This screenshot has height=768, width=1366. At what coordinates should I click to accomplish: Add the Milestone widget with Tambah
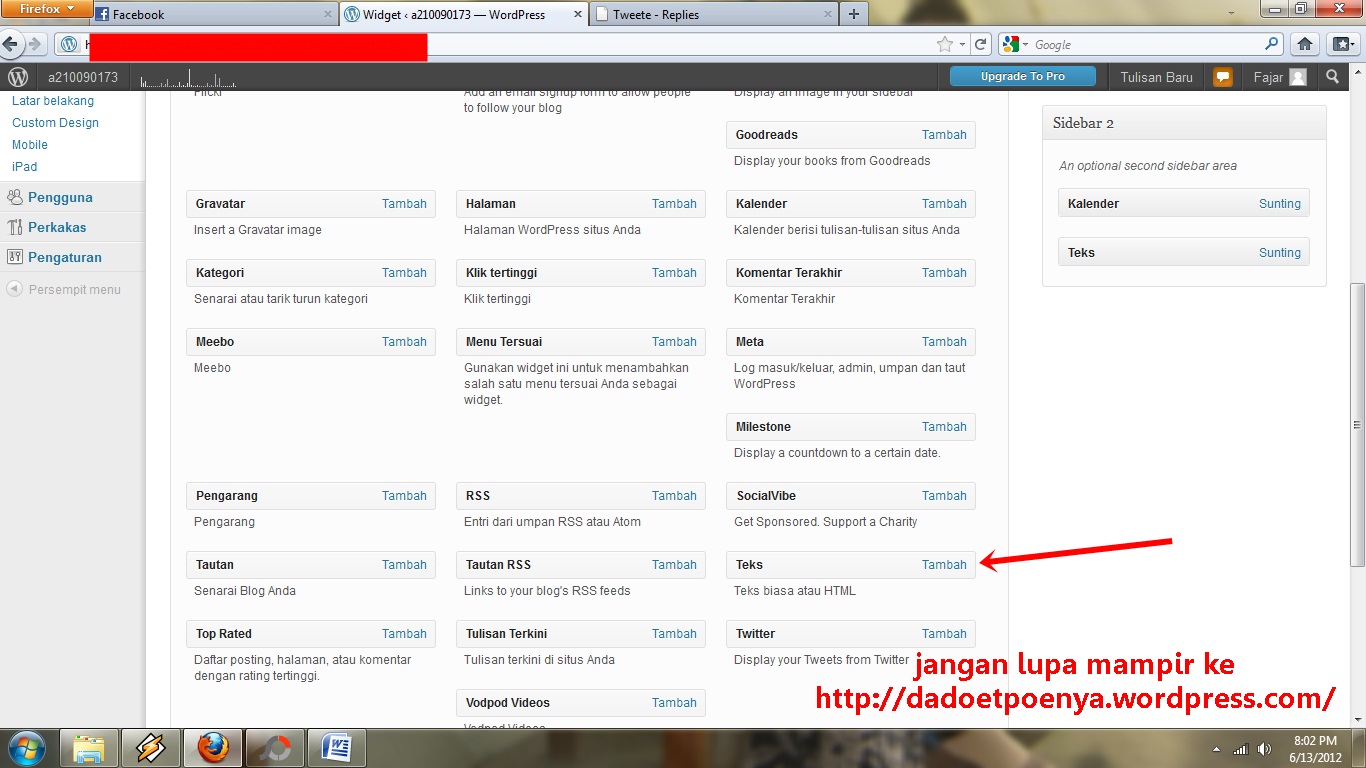pyautogui.click(x=944, y=427)
